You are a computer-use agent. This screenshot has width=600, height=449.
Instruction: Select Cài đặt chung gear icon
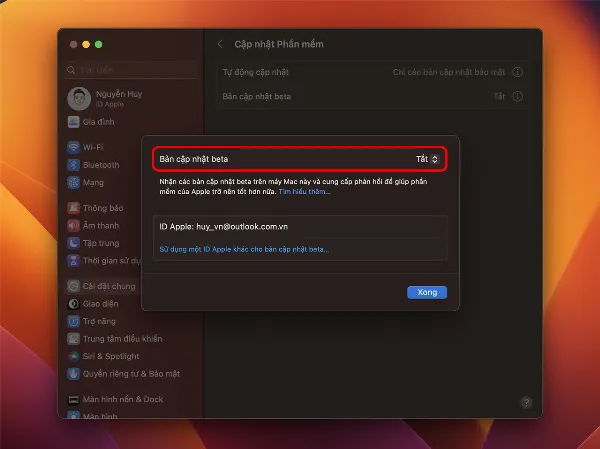click(x=73, y=286)
